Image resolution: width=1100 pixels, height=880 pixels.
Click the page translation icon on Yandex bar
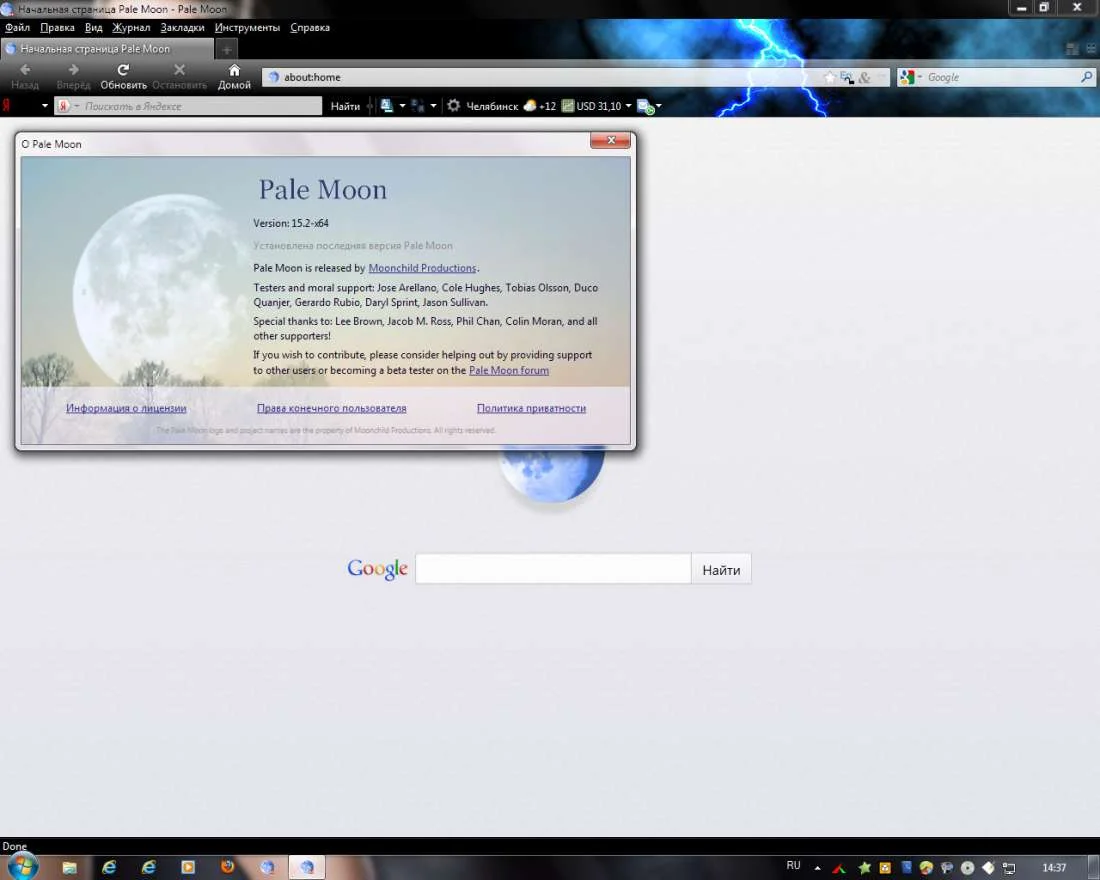[x=387, y=106]
